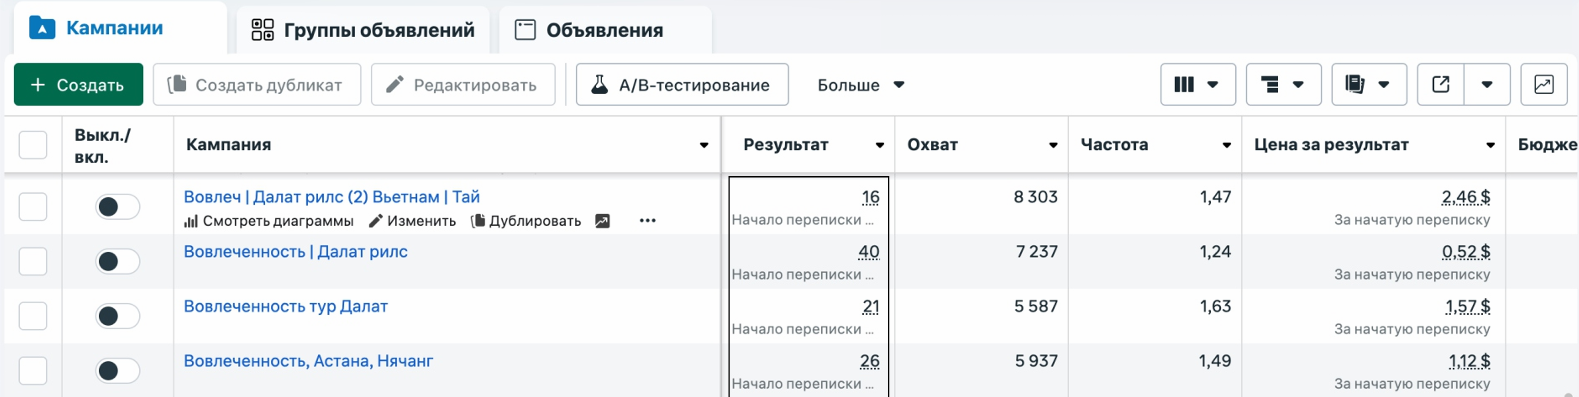
Task: Click reach value 7 237
Action: coord(1036,252)
